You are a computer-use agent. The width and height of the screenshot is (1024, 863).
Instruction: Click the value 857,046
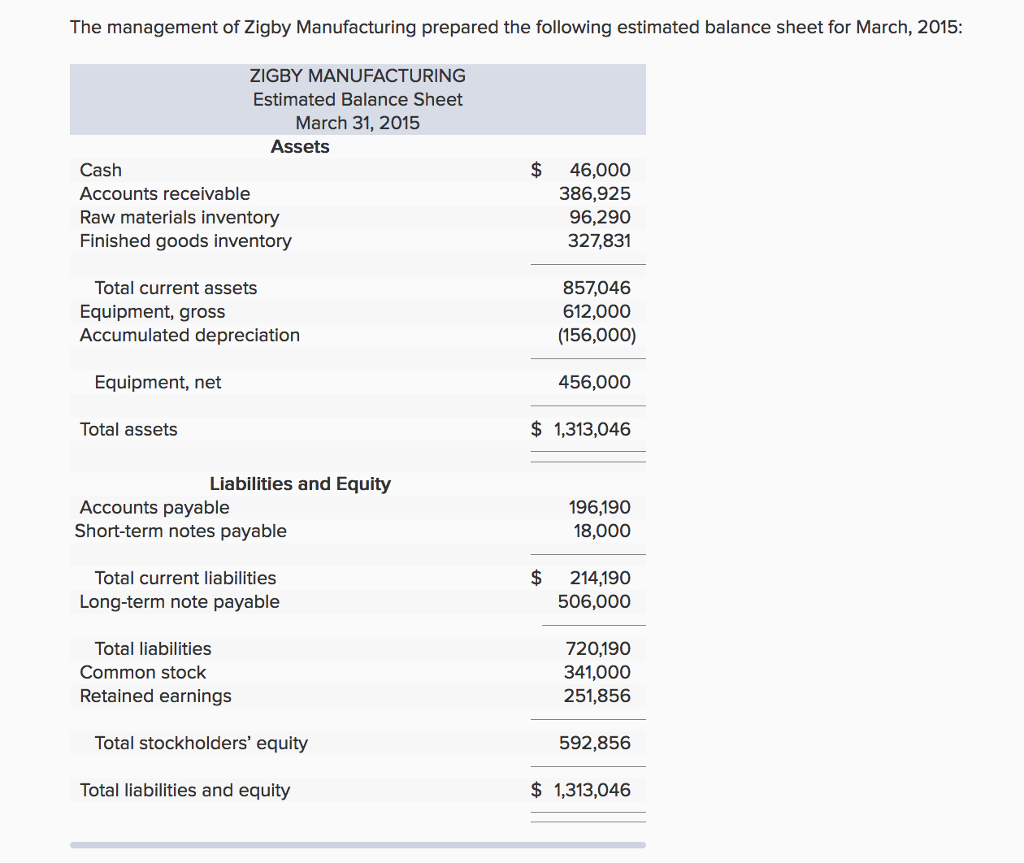click(597, 287)
